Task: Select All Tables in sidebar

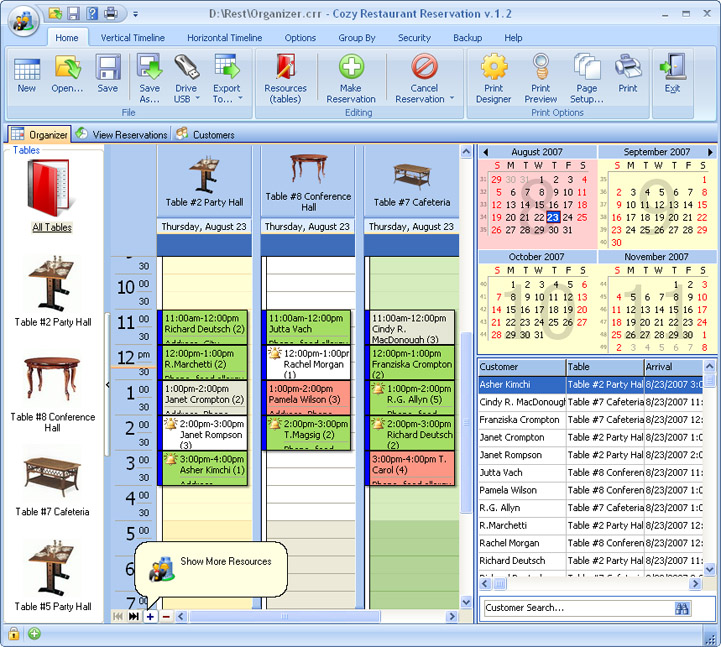Action: [x=52, y=195]
